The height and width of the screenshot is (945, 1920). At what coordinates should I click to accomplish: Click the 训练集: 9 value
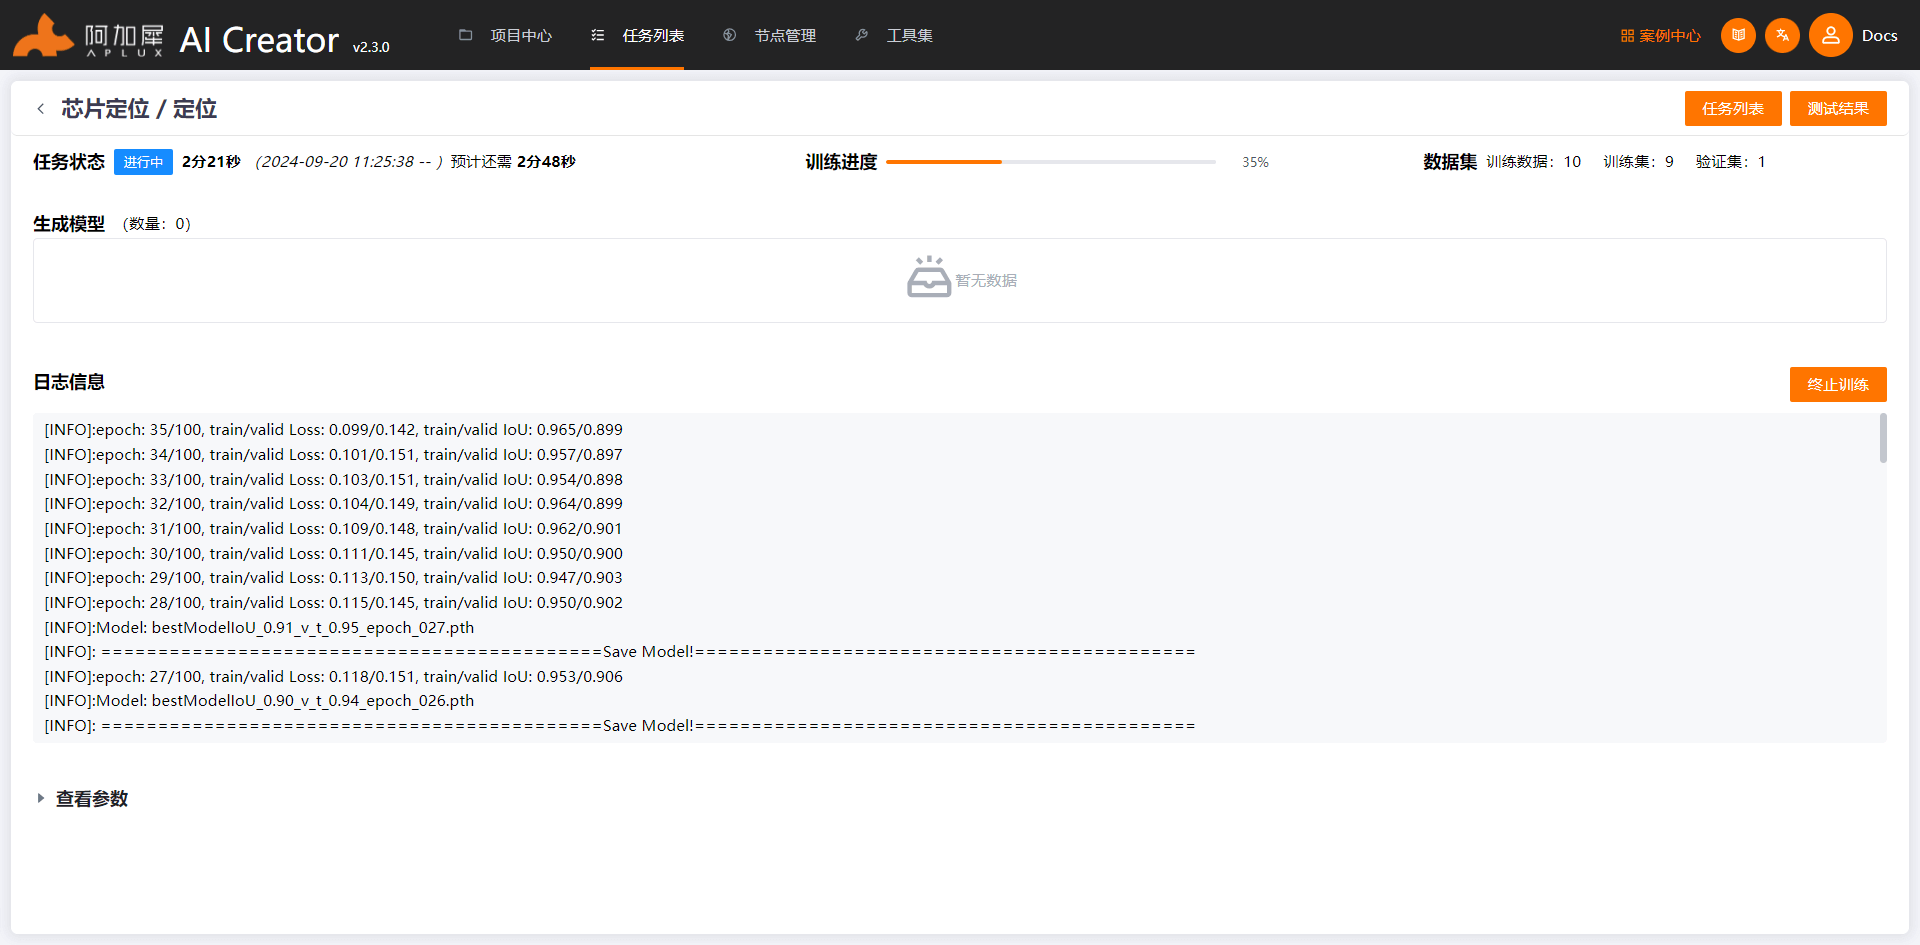[x=1639, y=162]
